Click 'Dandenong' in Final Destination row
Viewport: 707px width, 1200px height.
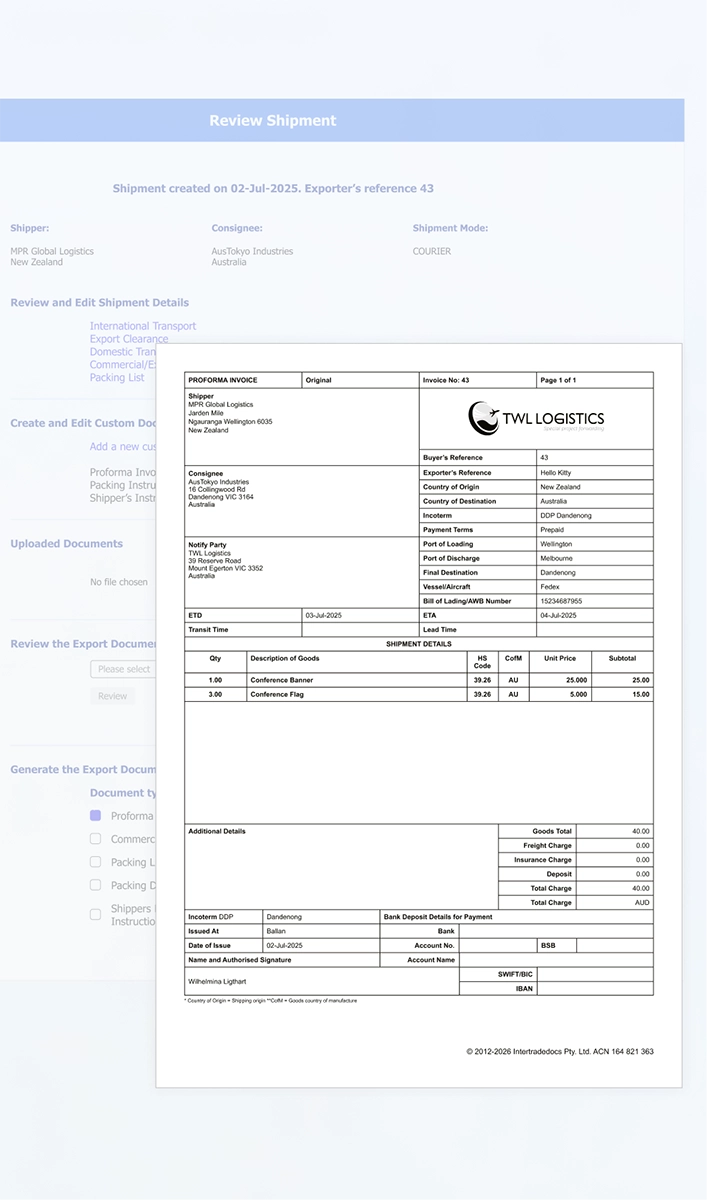558,573
